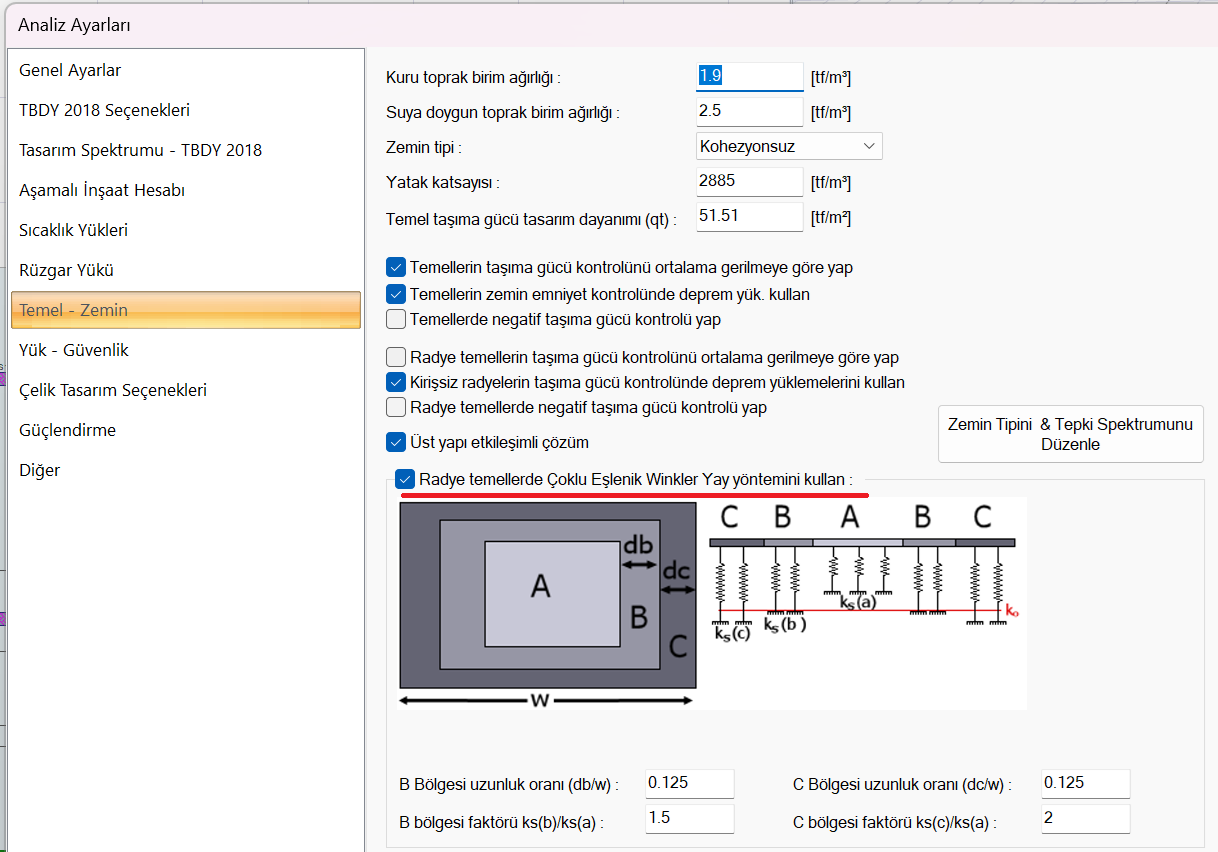Image resolution: width=1218 pixels, height=852 pixels.
Task: Select the Rüzgar Yükü category
Action: tap(66, 270)
